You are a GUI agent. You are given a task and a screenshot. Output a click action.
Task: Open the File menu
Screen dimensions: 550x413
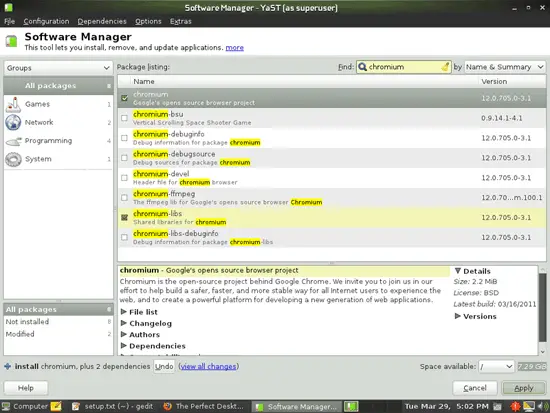pos(9,21)
